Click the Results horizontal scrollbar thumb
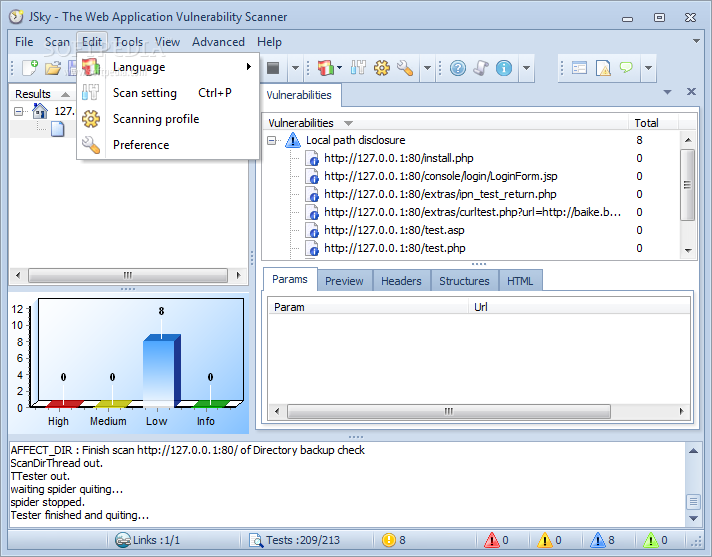The height and width of the screenshot is (557, 712). click(128, 275)
